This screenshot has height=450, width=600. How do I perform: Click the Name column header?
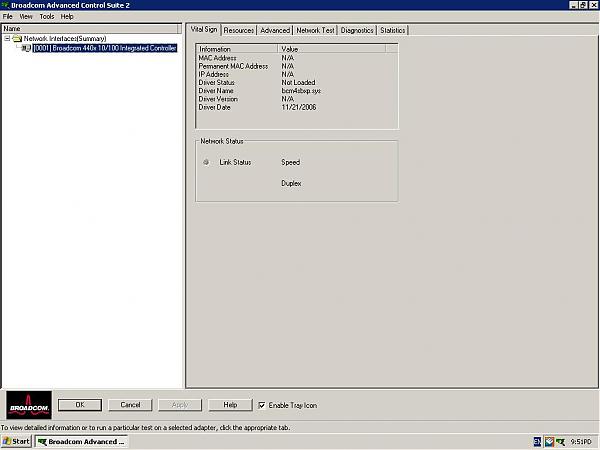pos(90,29)
